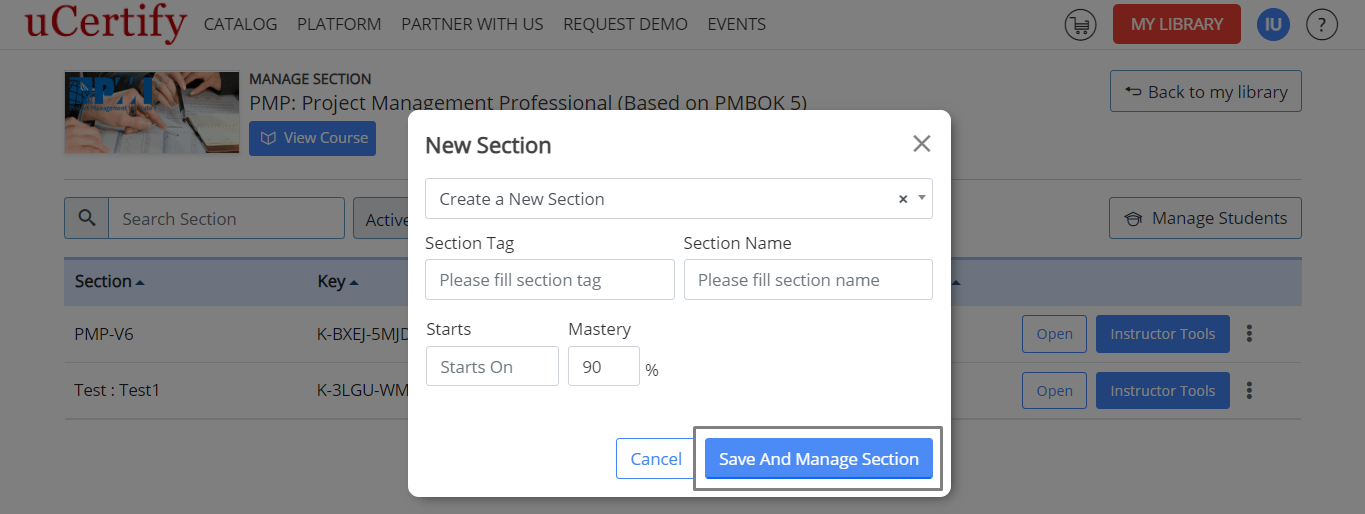Image resolution: width=1365 pixels, height=514 pixels.
Task: Click Test : Test1 section name
Action: pyautogui.click(x=117, y=391)
